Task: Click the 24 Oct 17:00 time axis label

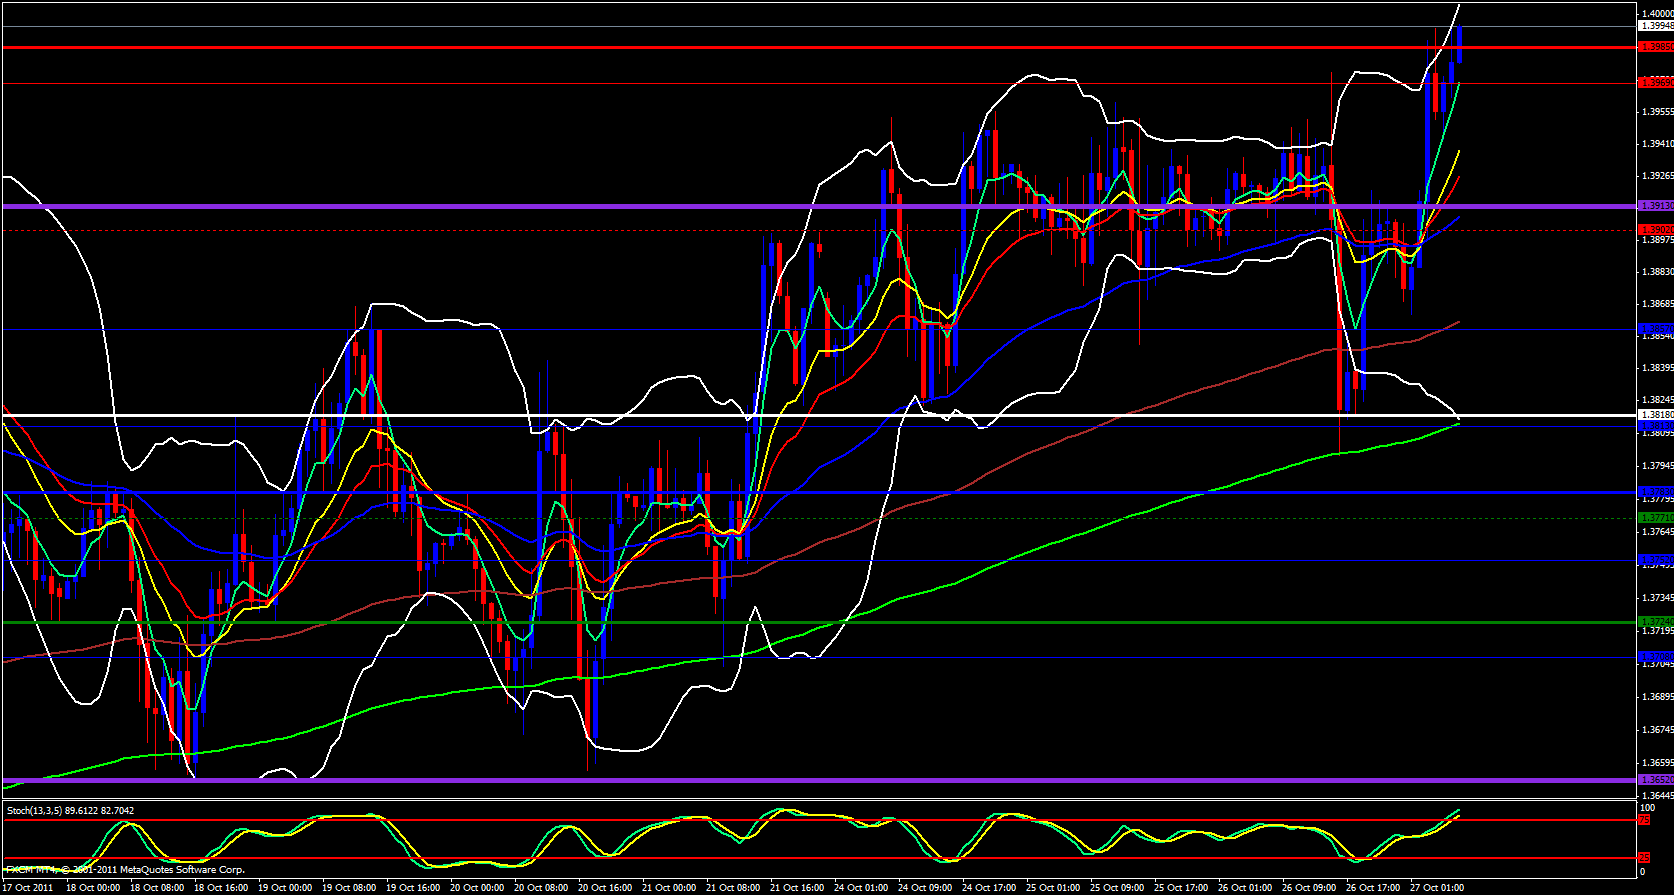Action: (x=987, y=888)
